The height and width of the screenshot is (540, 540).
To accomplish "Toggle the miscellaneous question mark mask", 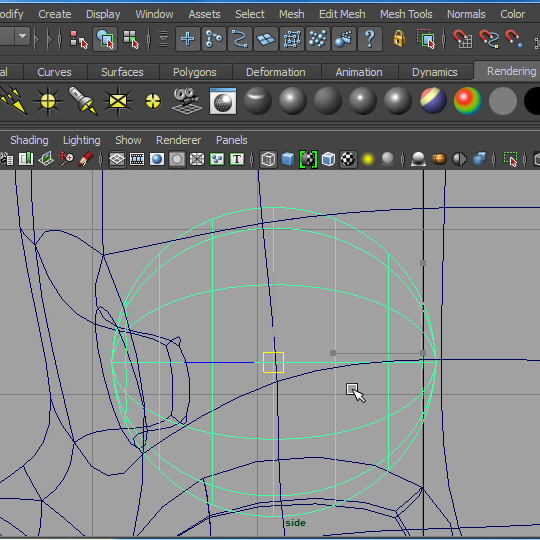I will (370, 39).
